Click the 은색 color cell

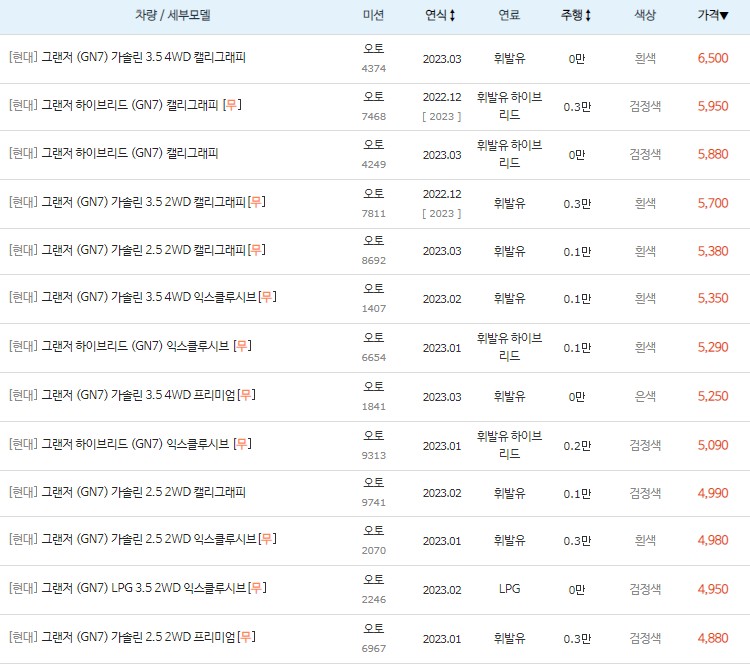click(645, 396)
